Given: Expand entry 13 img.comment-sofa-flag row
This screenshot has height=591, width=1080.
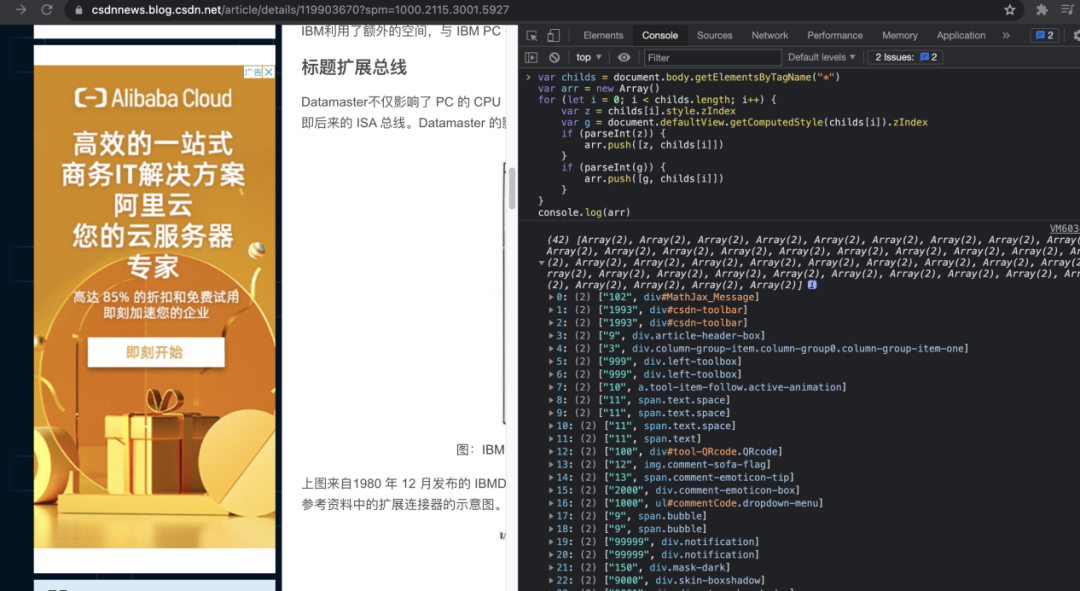Looking at the screenshot, I should coord(551,464).
